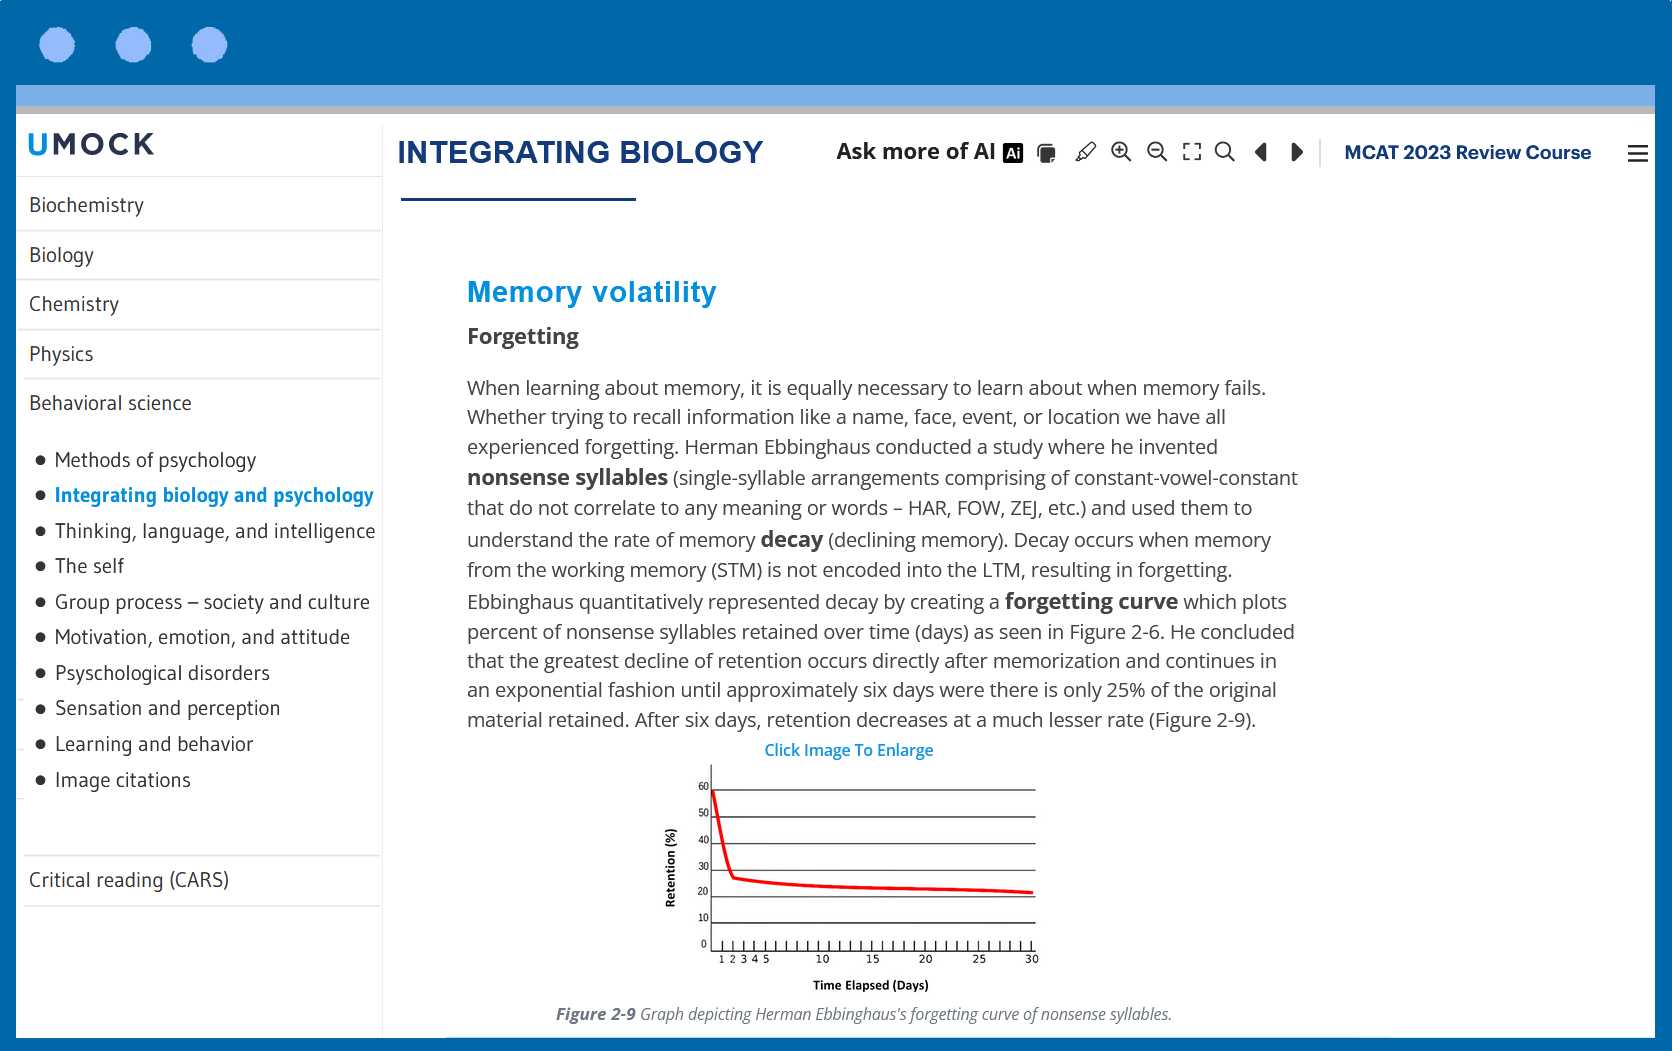
Task: Select the highlighter tool
Action: (x=1085, y=152)
